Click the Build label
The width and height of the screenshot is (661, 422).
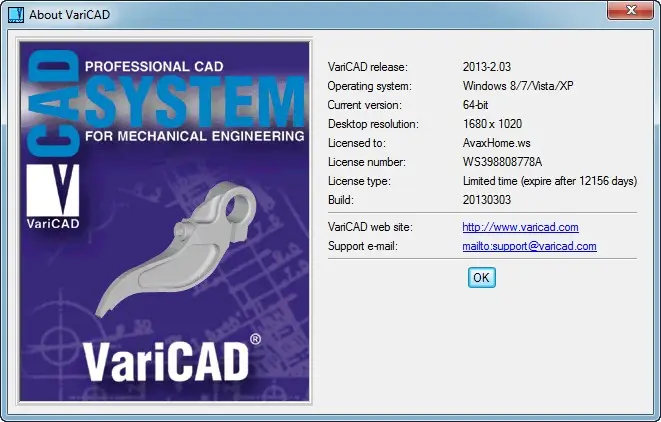pyautogui.click(x=341, y=200)
